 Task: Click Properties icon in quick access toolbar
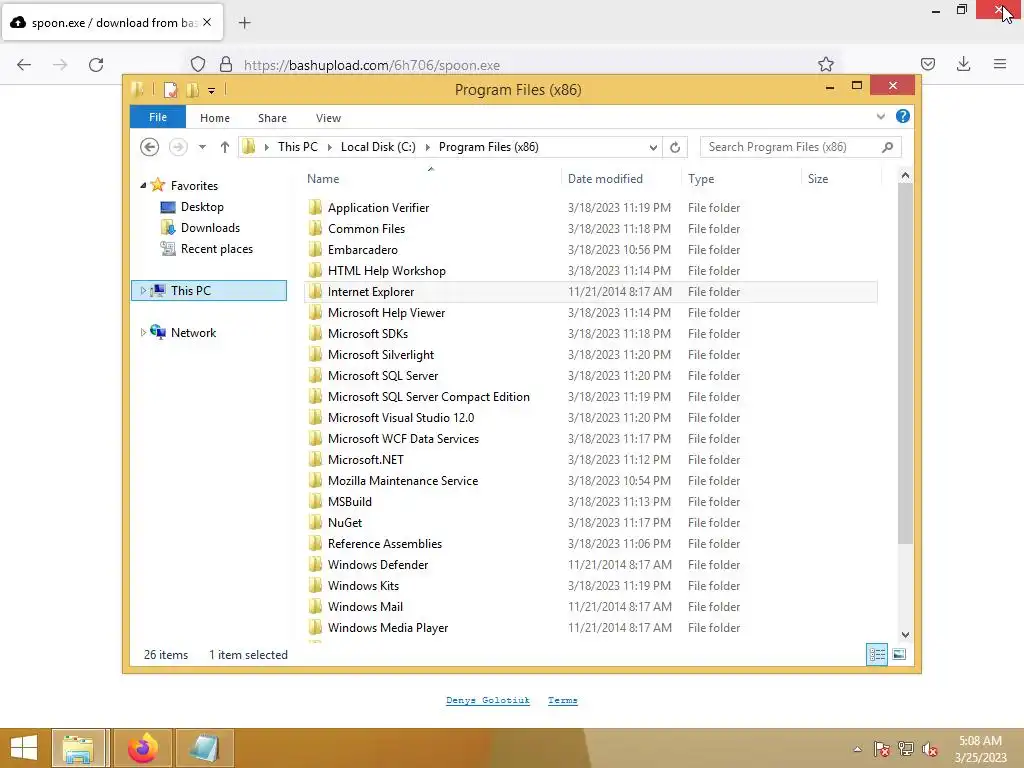pos(170,89)
